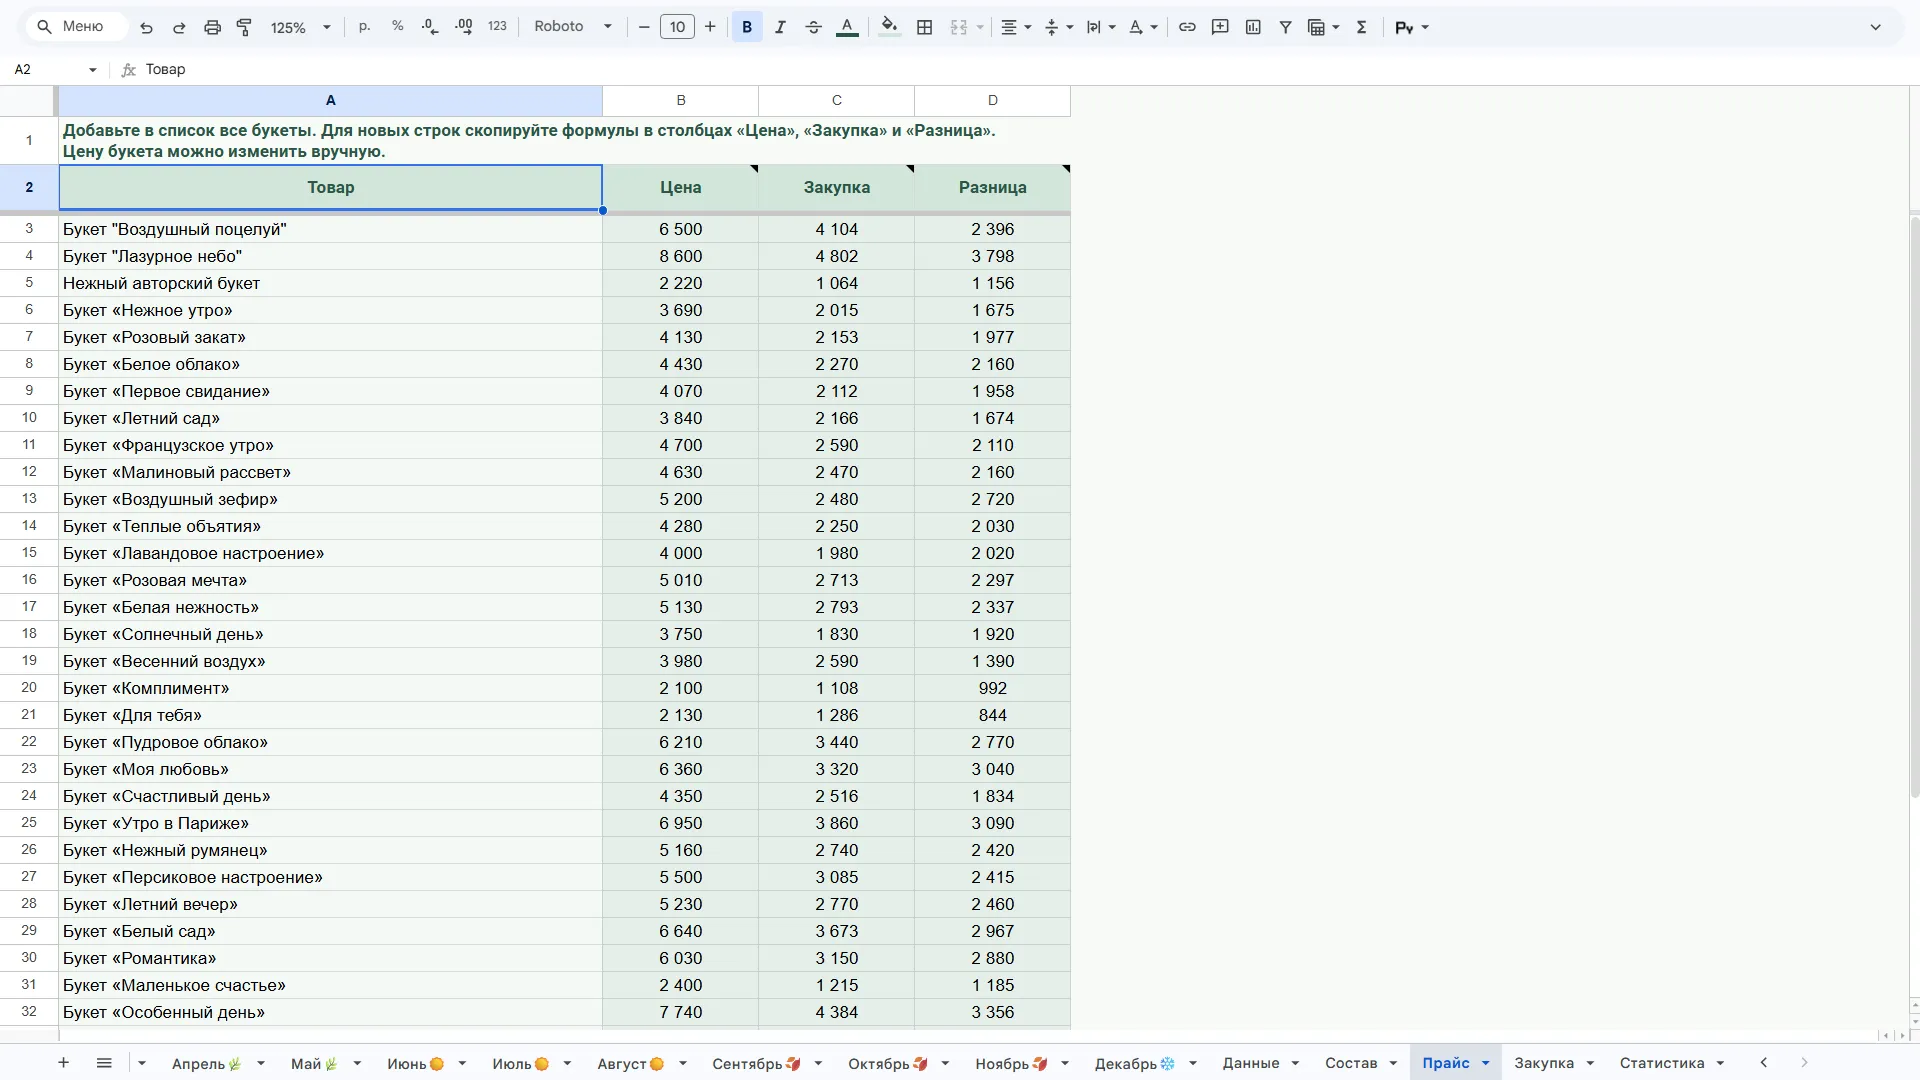Viewport: 1920px width, 1080px height.
Task: Collapse the toolbar with chevron
Action: tap(1876, 27)
